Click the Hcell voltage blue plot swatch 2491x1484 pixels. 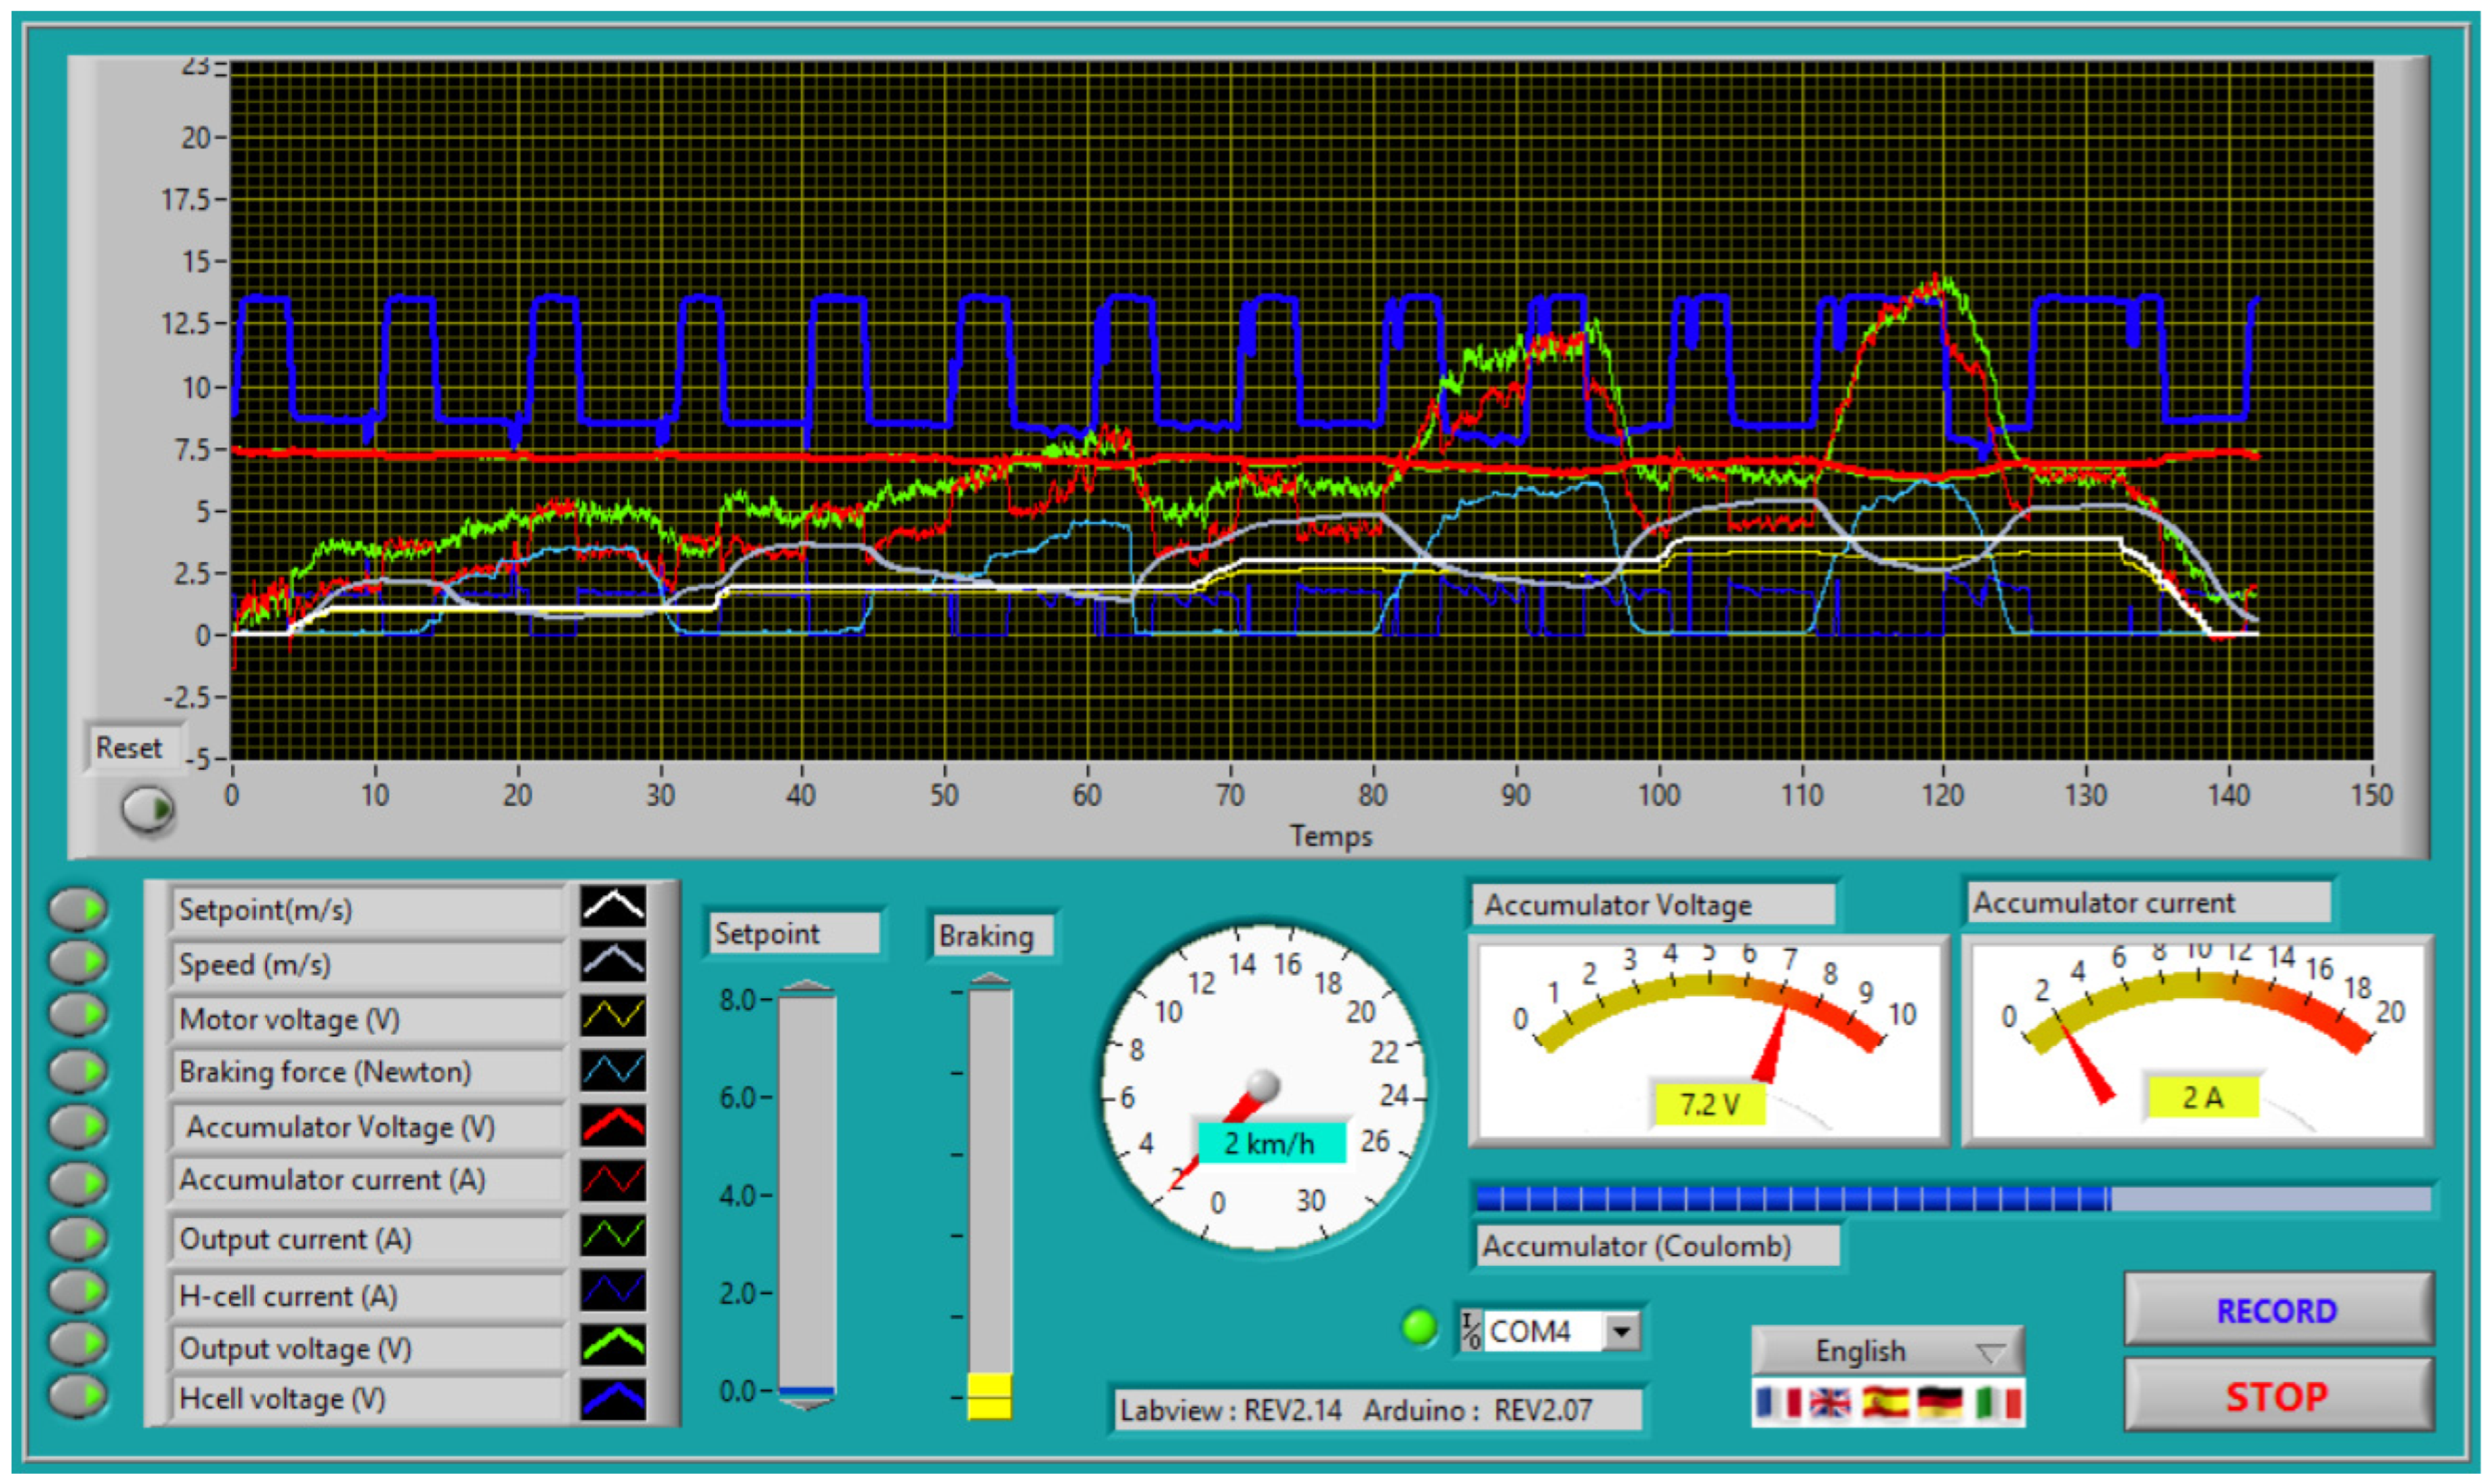pyautogui.click(x=614, y=1399)
